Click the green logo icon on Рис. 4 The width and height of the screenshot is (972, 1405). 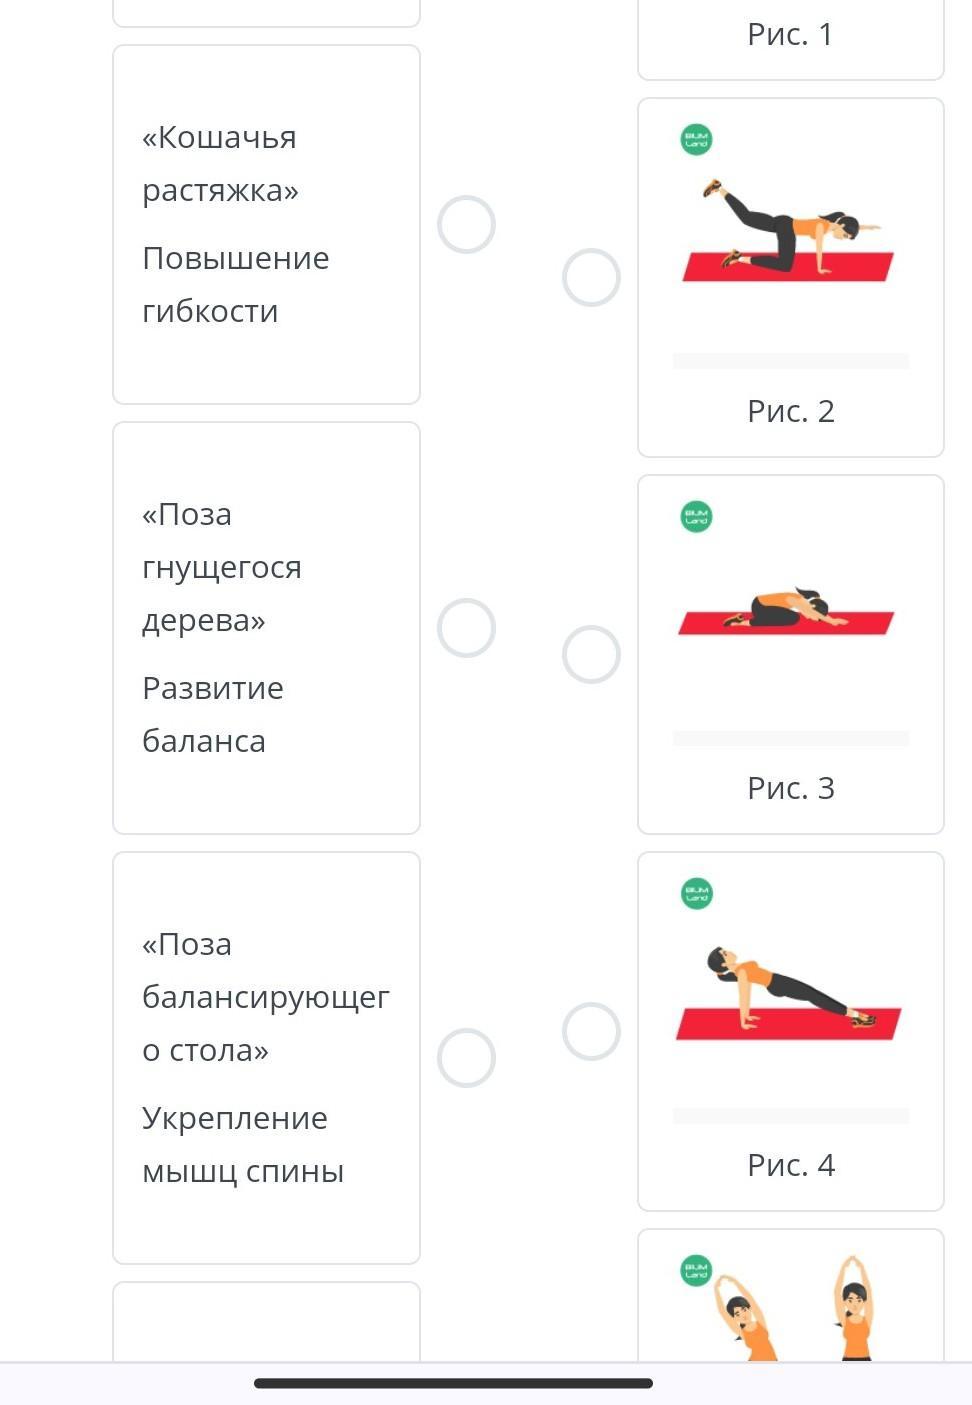click(696, 894)
